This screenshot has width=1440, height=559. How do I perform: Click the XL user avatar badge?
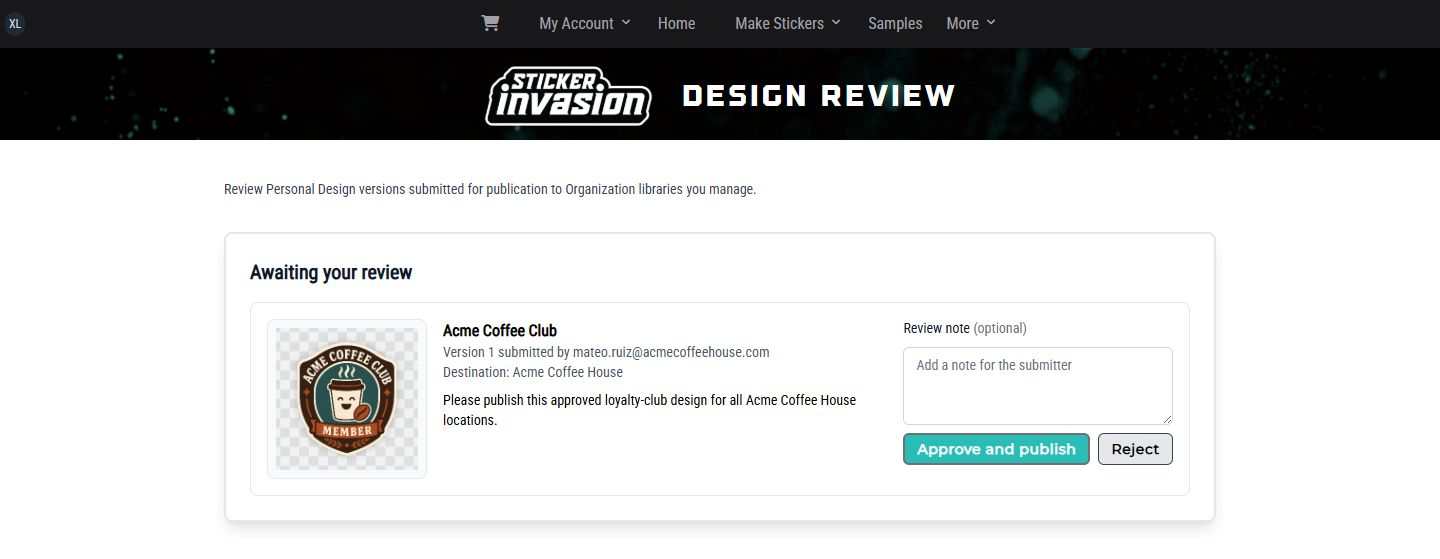point(15,23)
